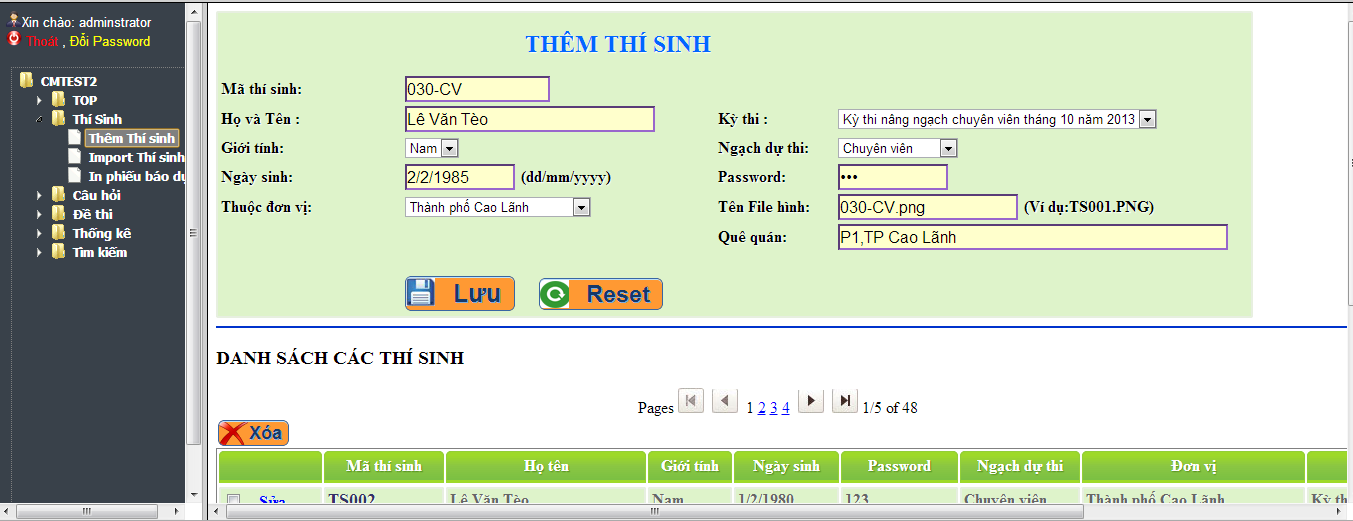
Task: Click the Câu hỏi folder icon
Action: point(59,195)
